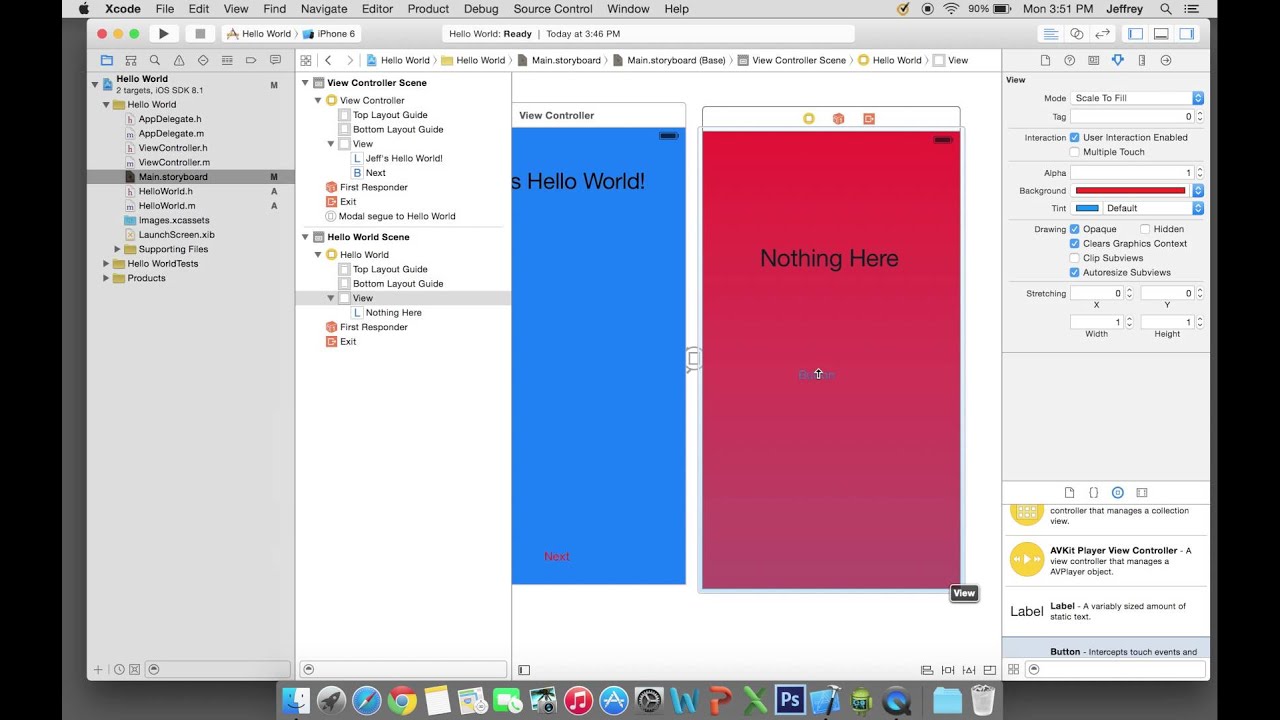Screen dimensions: 1280x720
Task: Select the iPhone 6 run destination
Action: click(329, 34)
